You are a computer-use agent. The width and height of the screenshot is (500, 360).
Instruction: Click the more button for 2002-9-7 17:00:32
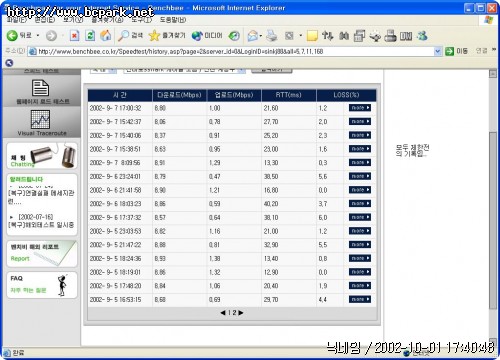coord(360,108)
